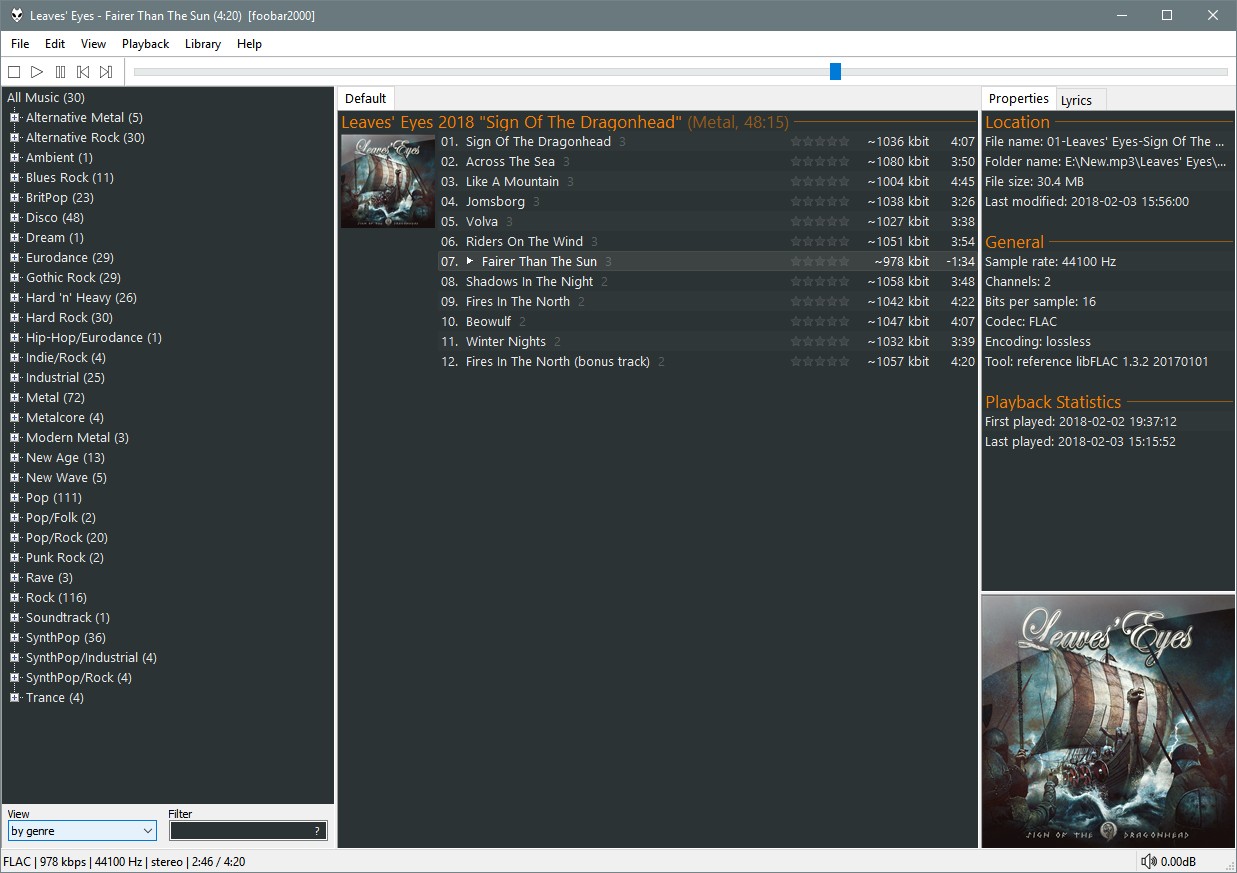1237x873 pixels.
Task: Click the large album art panel
Action: (x=1108, y=721)
